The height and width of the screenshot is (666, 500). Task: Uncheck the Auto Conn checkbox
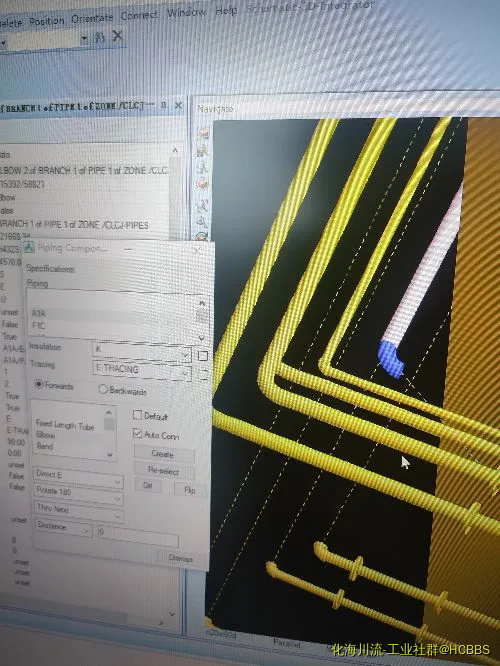[137, 433]
